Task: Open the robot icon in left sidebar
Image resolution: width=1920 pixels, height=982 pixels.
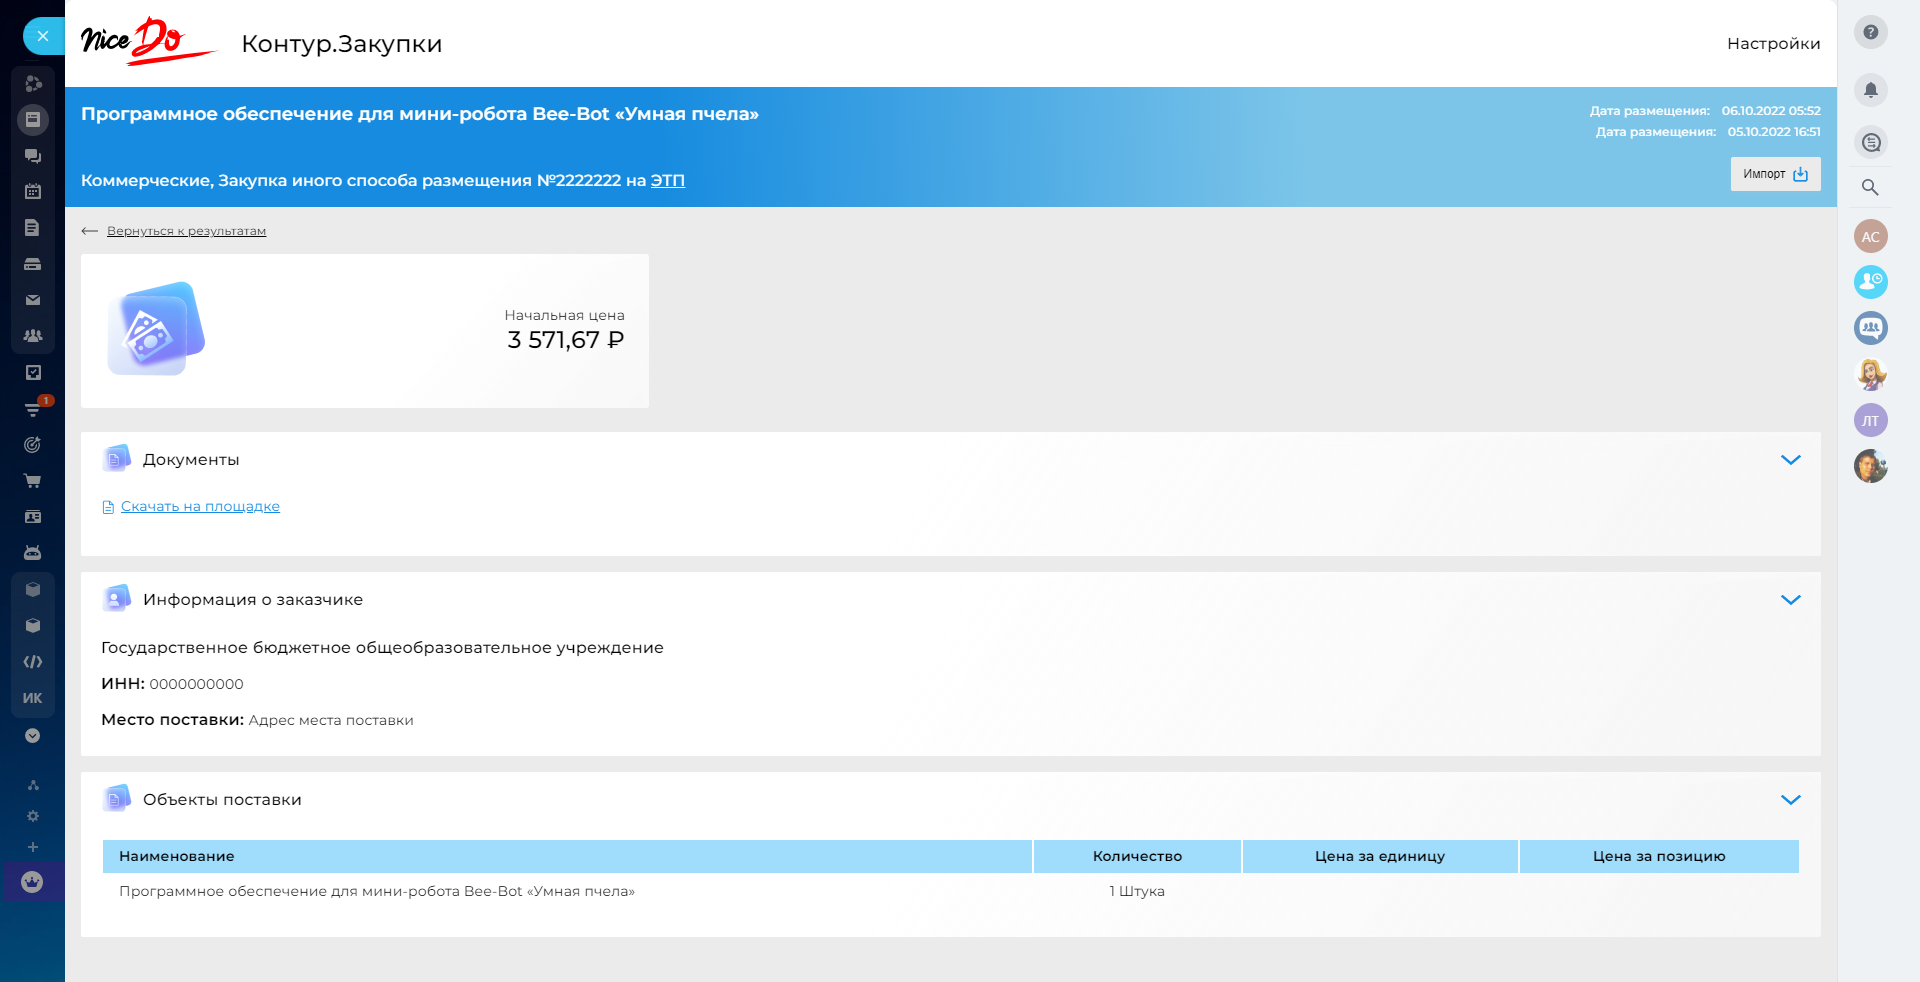Action: click(x=32, y=553)
